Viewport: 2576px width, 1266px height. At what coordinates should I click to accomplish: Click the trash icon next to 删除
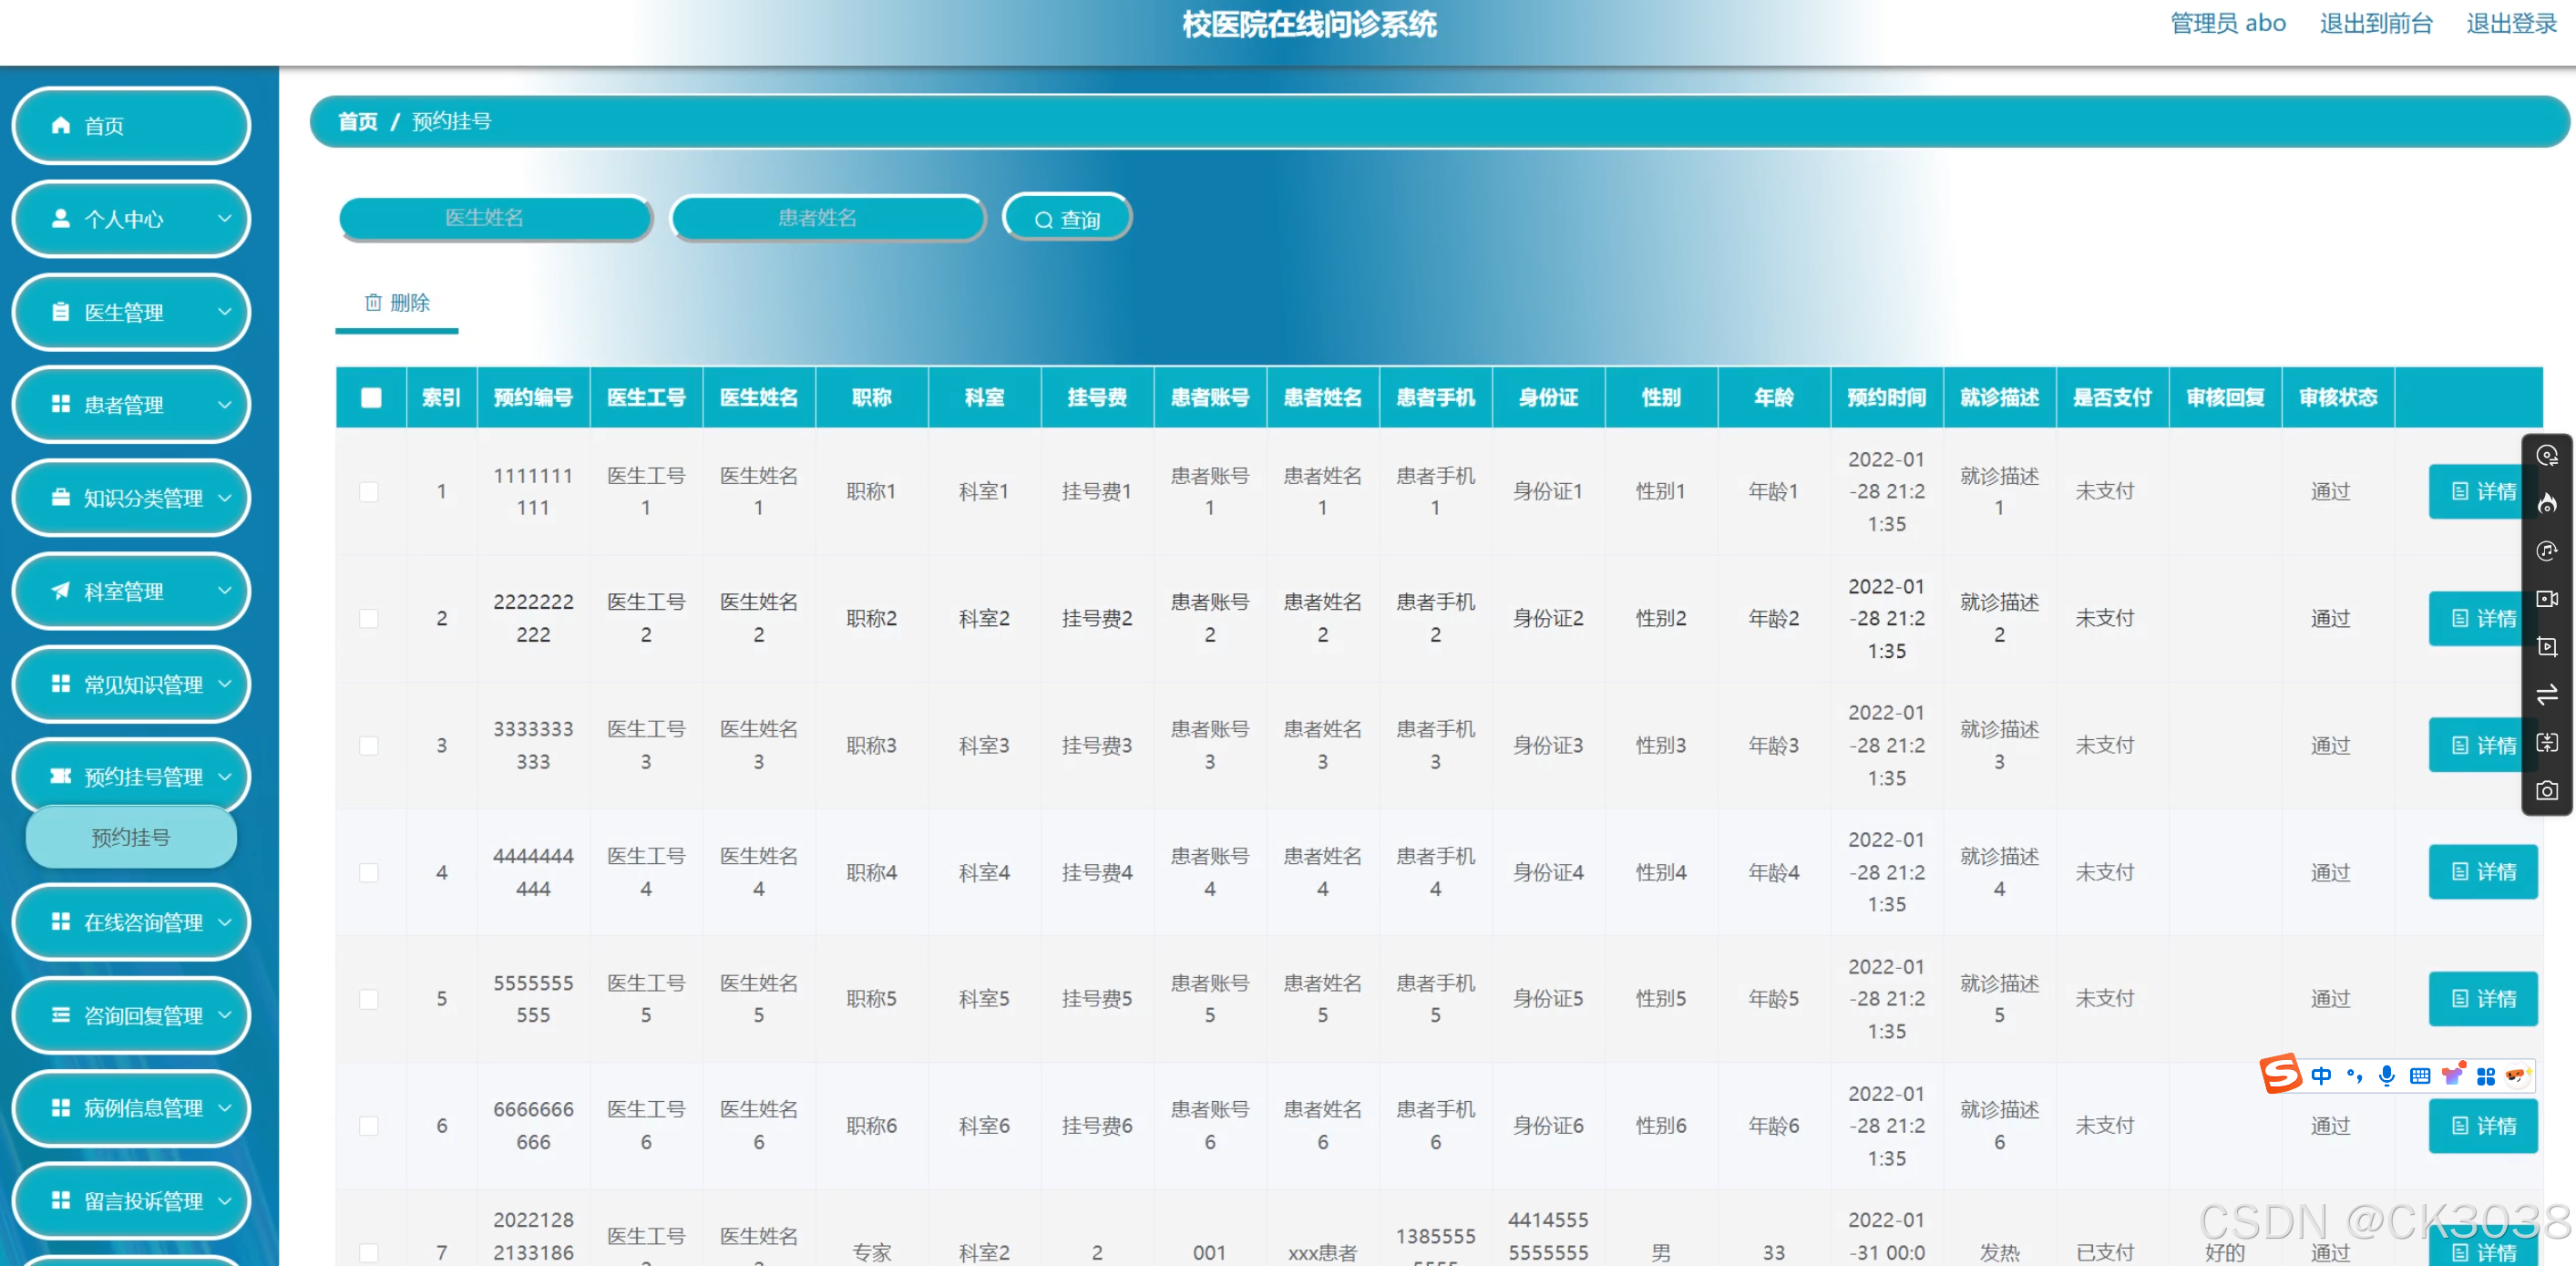(x=374, y=302)
